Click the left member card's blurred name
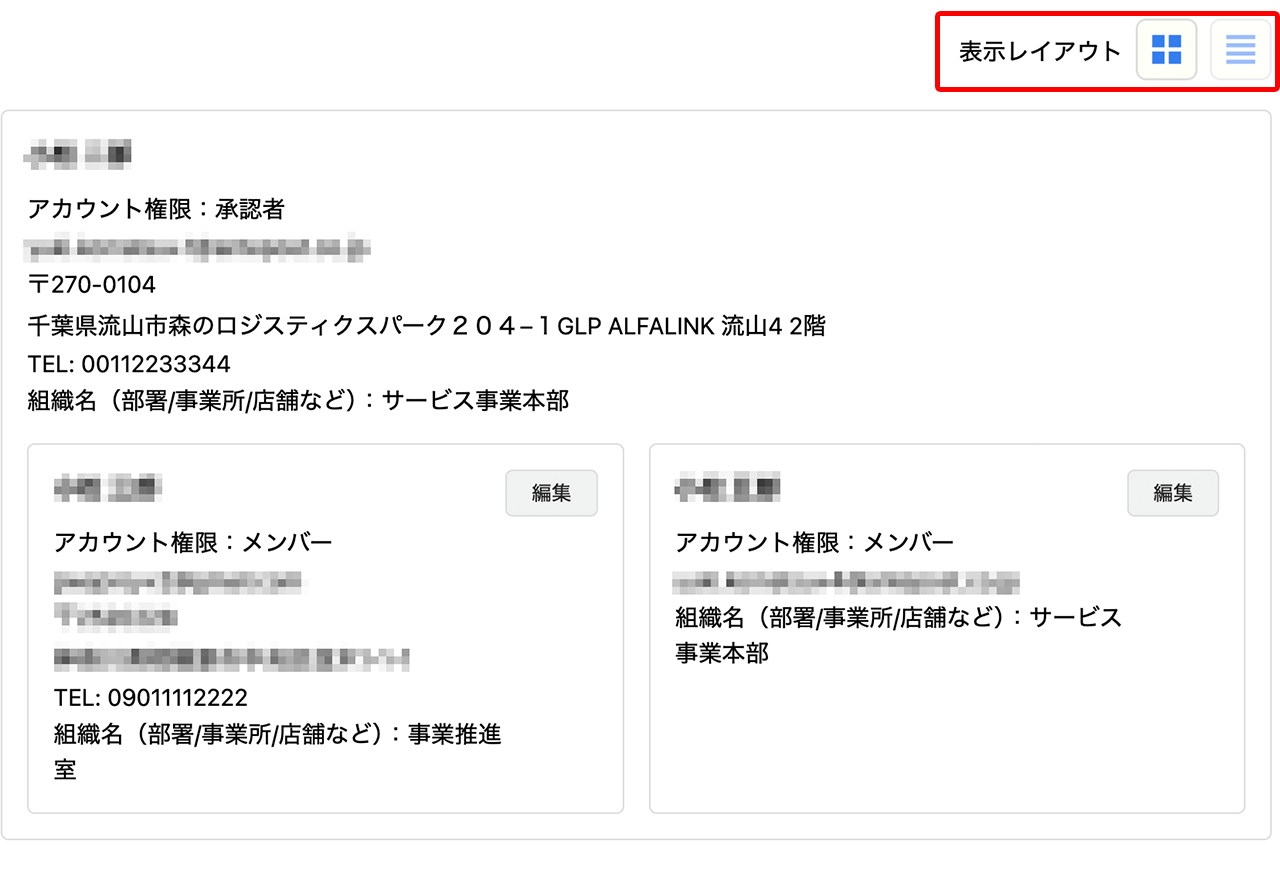The width and height of the screenshot is (1280, 872). coord(108,490)
